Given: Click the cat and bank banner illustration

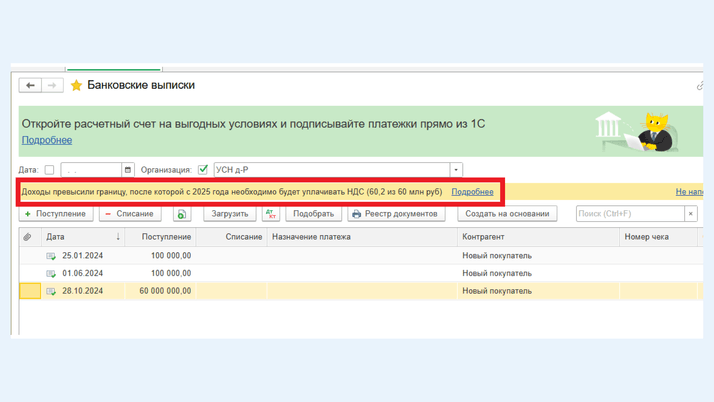Looking at the screenshot, I should pos(638,132).
